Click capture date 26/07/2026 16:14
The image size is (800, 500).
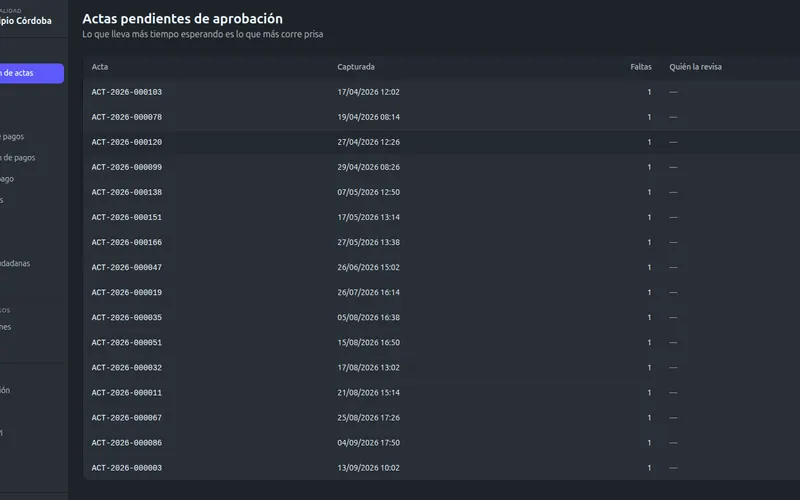pyautogui.click(x=368, y=292)
